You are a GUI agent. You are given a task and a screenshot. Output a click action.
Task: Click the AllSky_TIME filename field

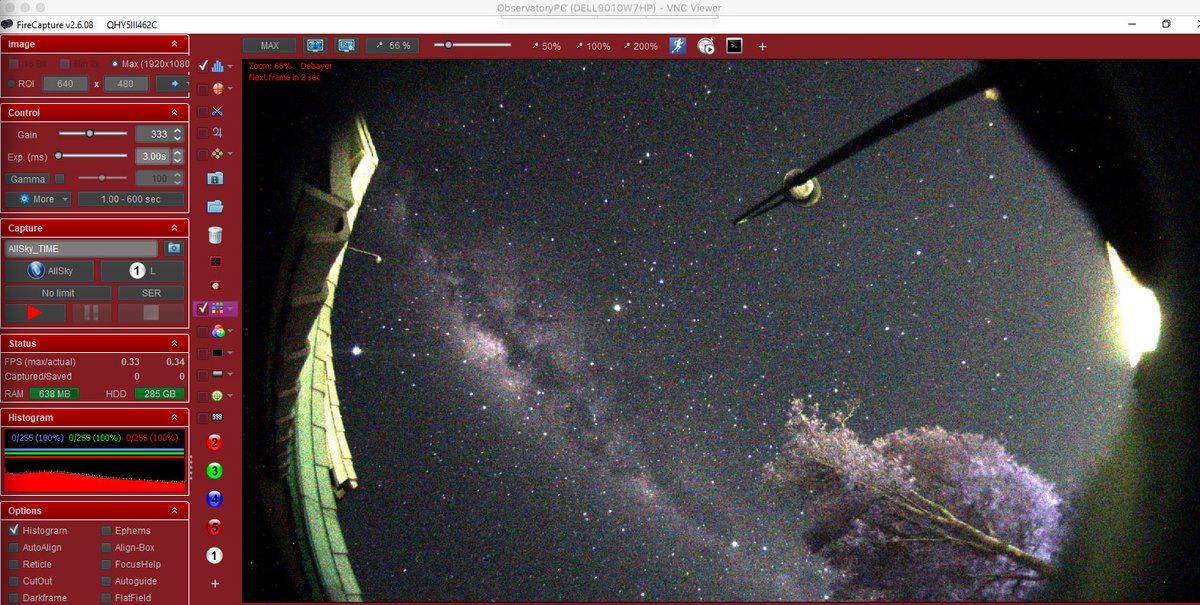[x=82, y=248]
